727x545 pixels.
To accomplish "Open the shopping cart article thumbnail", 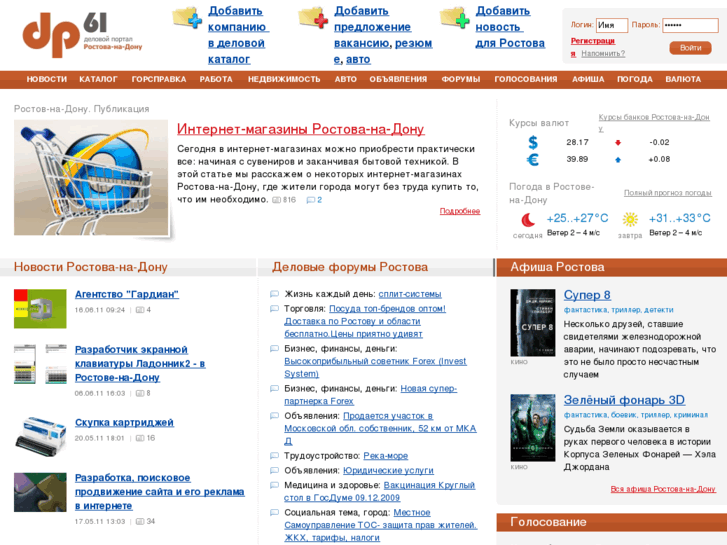I will [91, 178].
